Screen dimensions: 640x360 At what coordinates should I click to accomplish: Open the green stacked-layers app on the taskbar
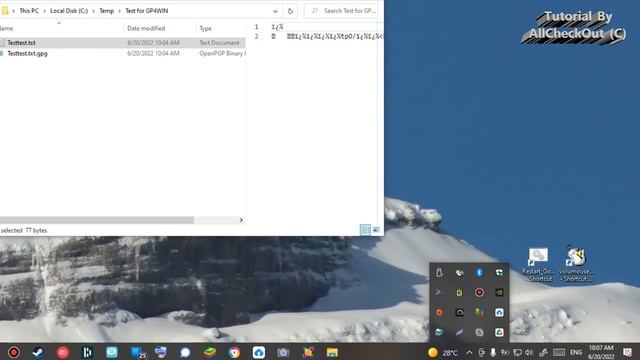point(209,352)
